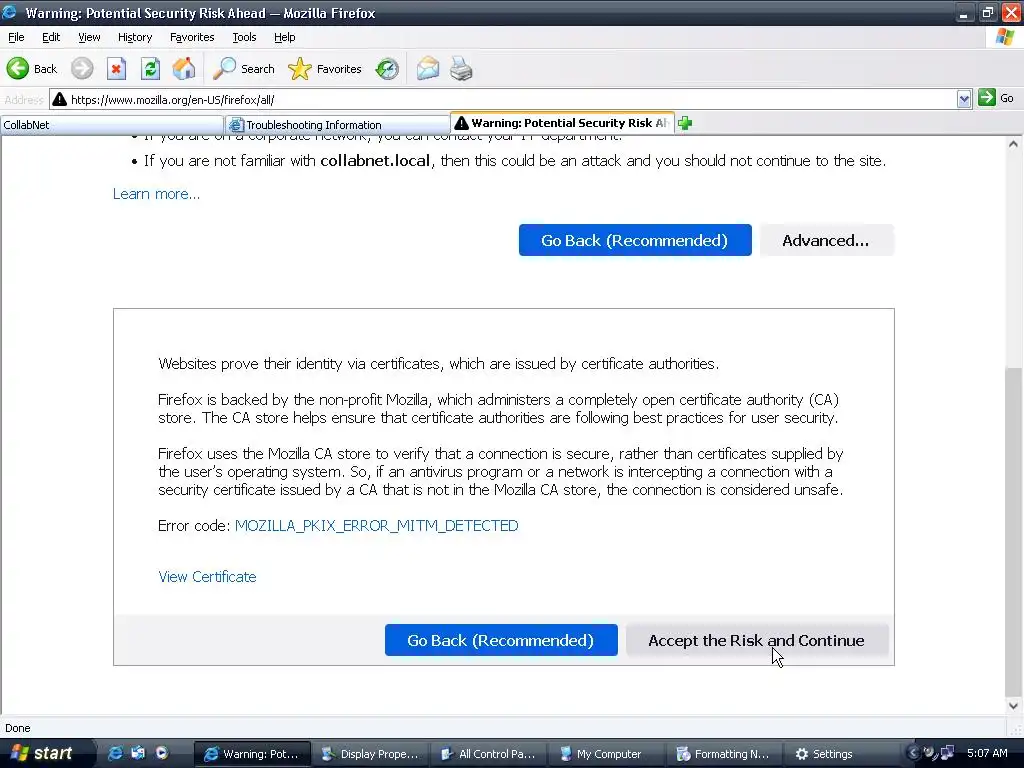Switch to All Control Panel taskbar item
1024x768 pixels.
tap(487, 754)
